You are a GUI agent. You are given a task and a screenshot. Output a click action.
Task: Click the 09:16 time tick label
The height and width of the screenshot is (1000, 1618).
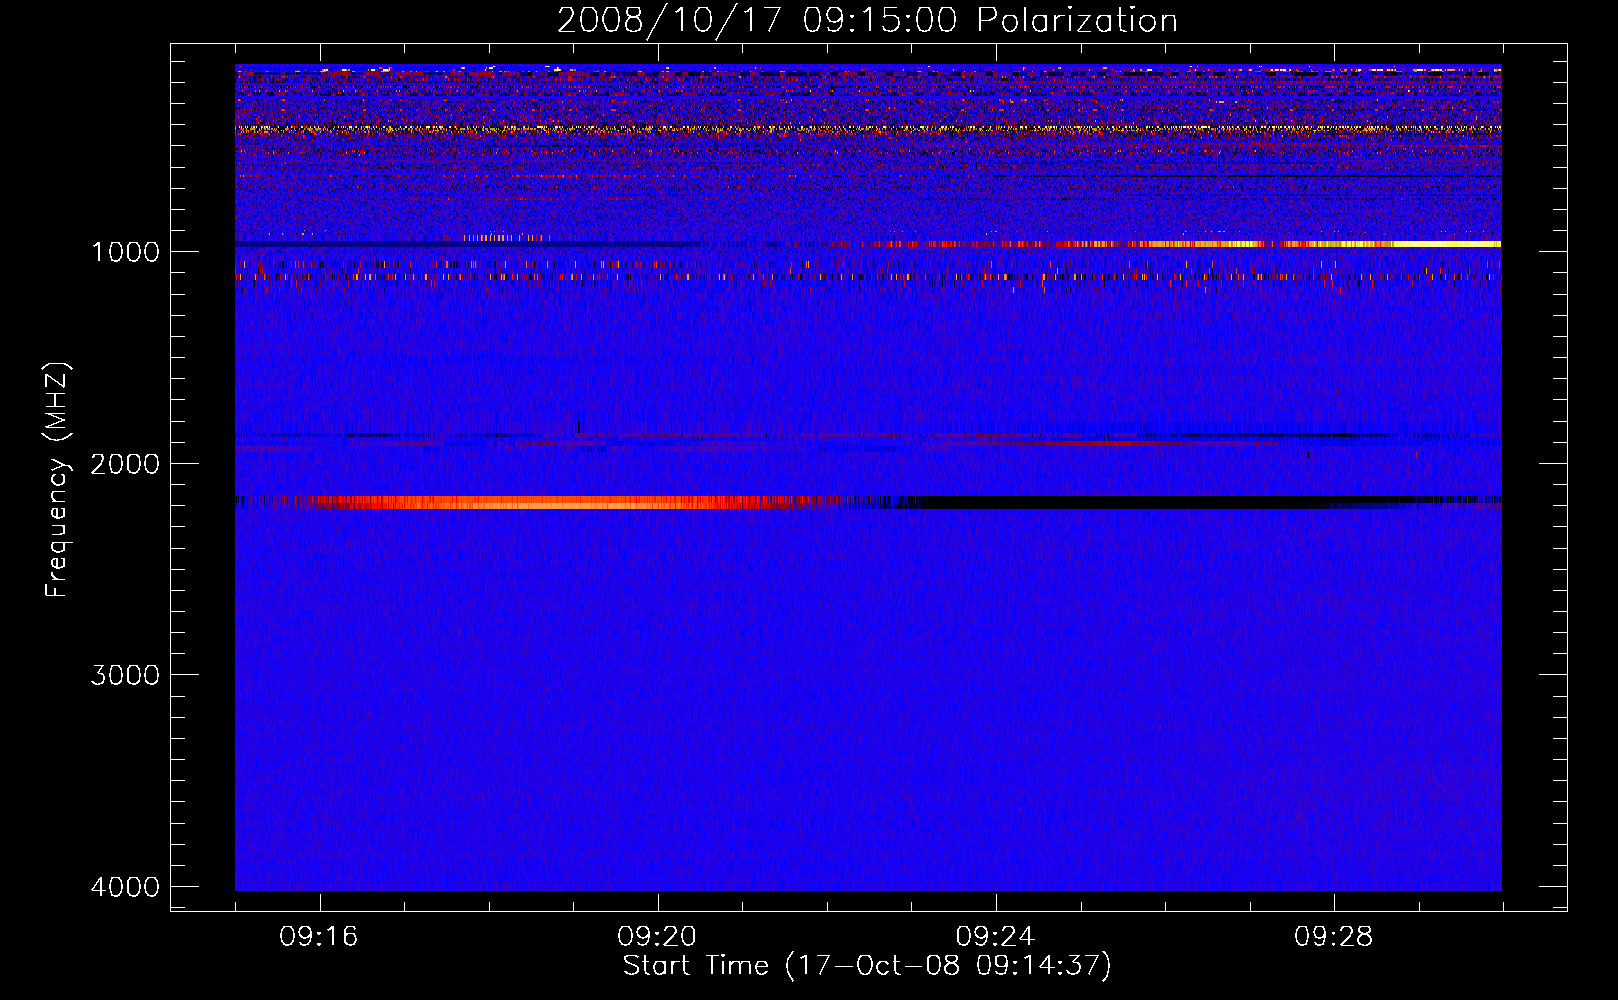pos(319,937)
